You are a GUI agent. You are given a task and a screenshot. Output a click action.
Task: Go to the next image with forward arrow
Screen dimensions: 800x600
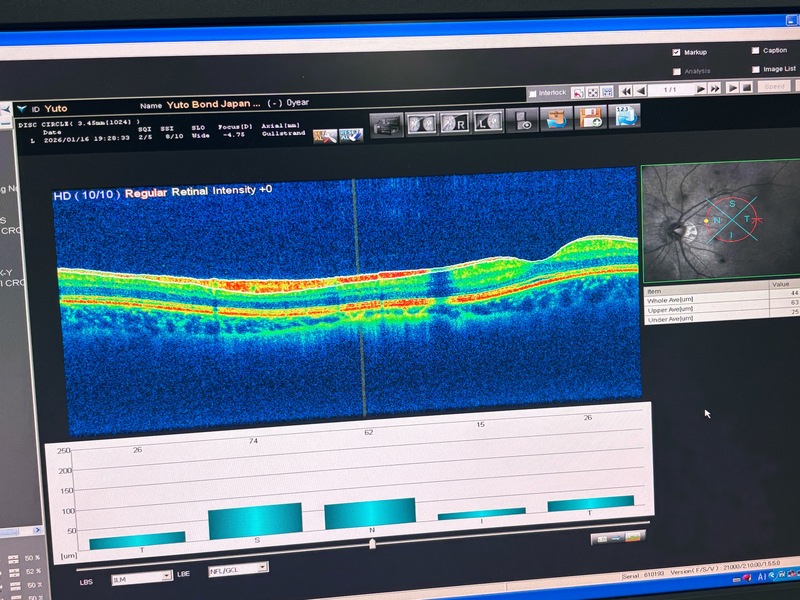click(x=701, y=88)
